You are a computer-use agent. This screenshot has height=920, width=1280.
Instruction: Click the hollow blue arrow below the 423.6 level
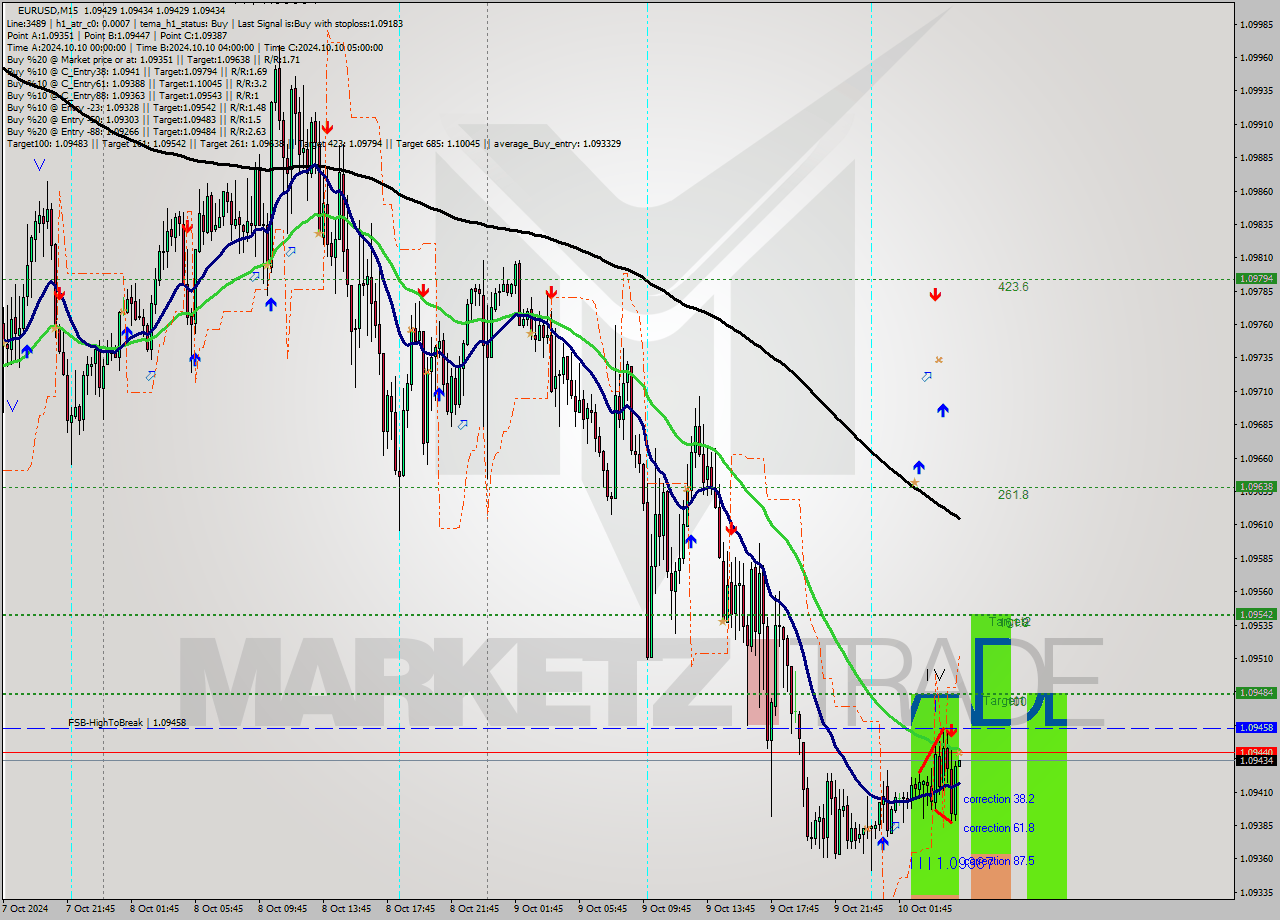(927, 377)
